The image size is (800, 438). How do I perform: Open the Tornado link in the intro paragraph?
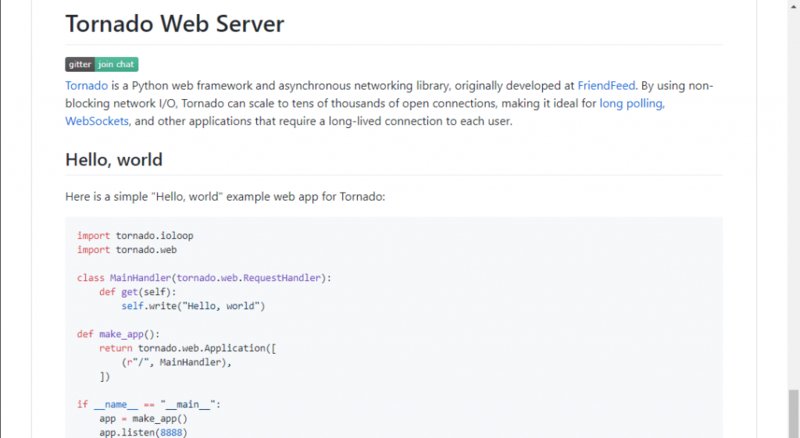coord(87,85)
